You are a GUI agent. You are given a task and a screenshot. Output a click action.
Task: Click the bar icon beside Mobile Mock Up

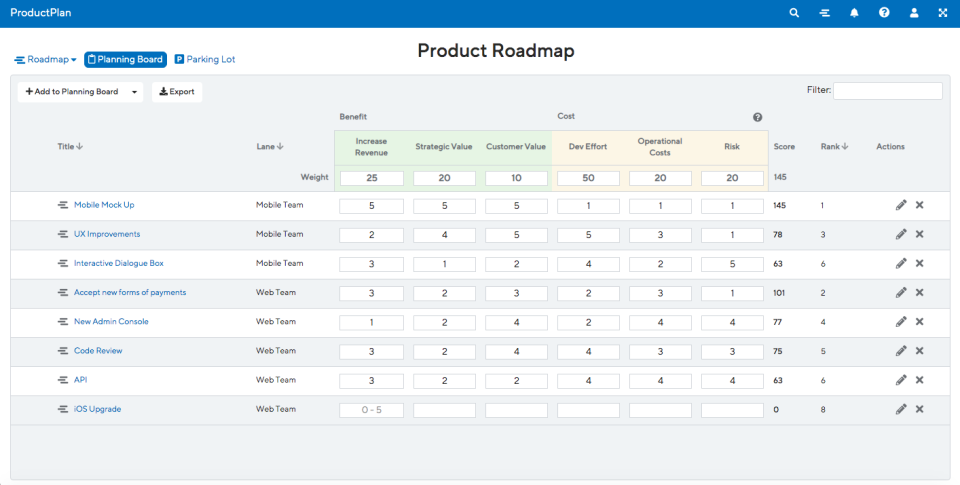click(62, 205)
